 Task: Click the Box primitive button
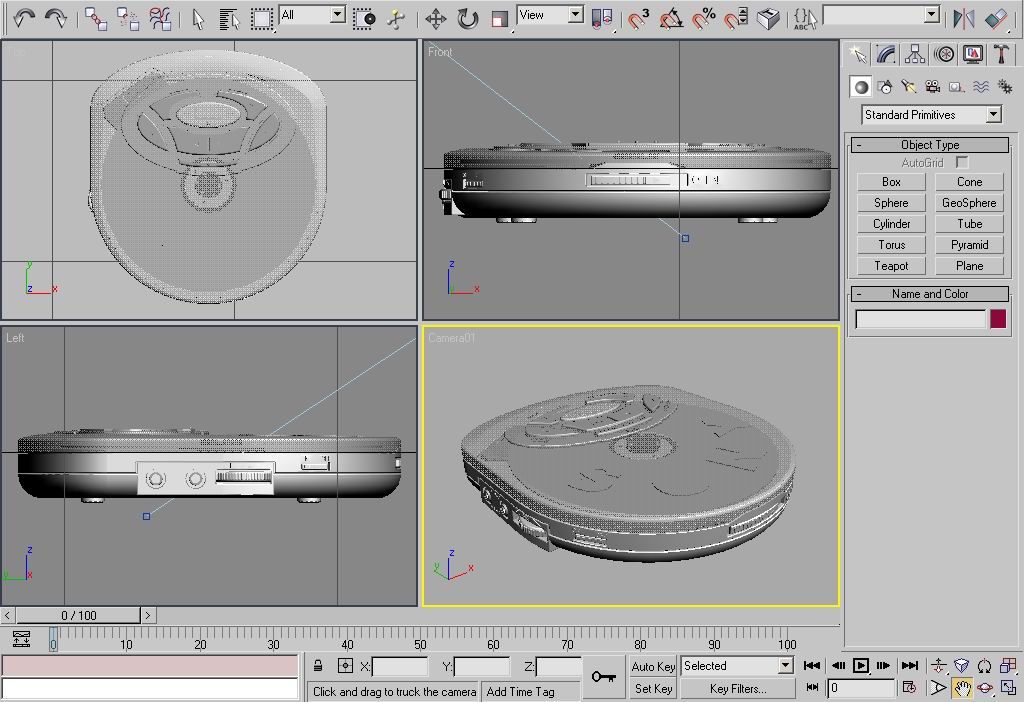click(891, 182)
